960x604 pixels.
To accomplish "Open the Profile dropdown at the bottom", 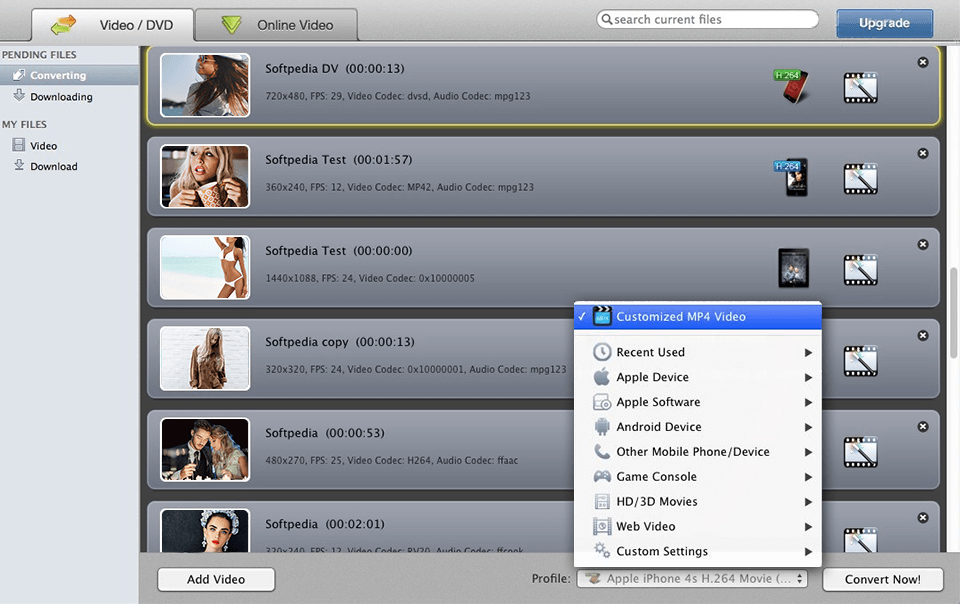I will click(692, 579).
